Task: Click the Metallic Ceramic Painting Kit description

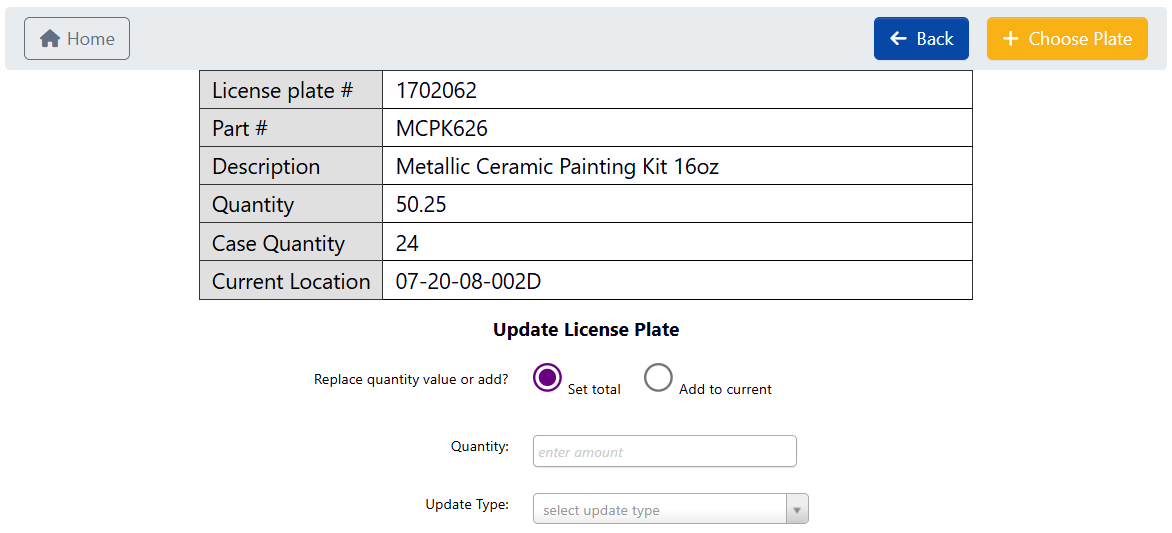Action: (x=557, y=167)
